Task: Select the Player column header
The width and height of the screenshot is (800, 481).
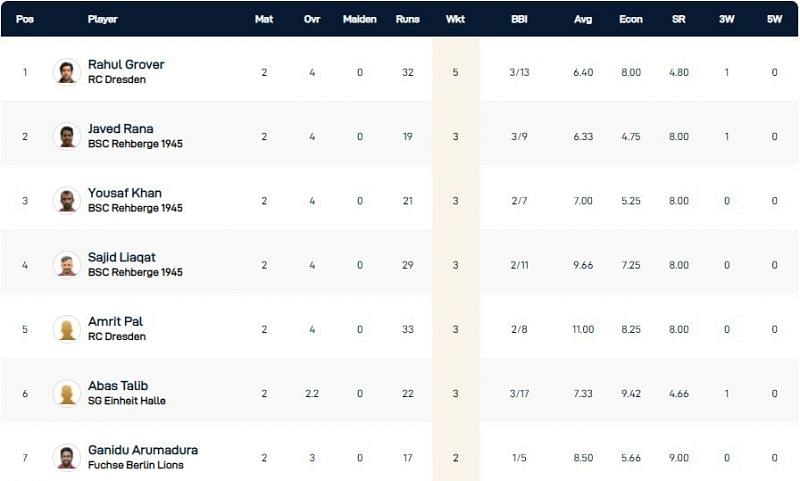Action: [x=102, y=19]
